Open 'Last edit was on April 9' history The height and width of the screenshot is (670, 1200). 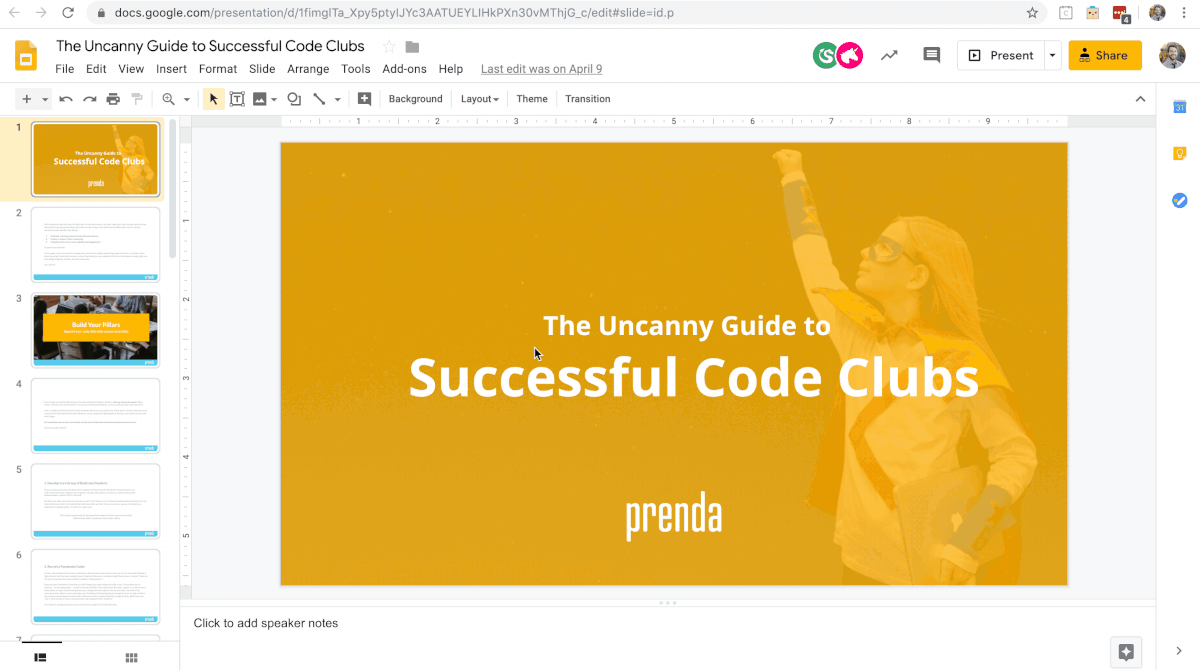[541, 69]
